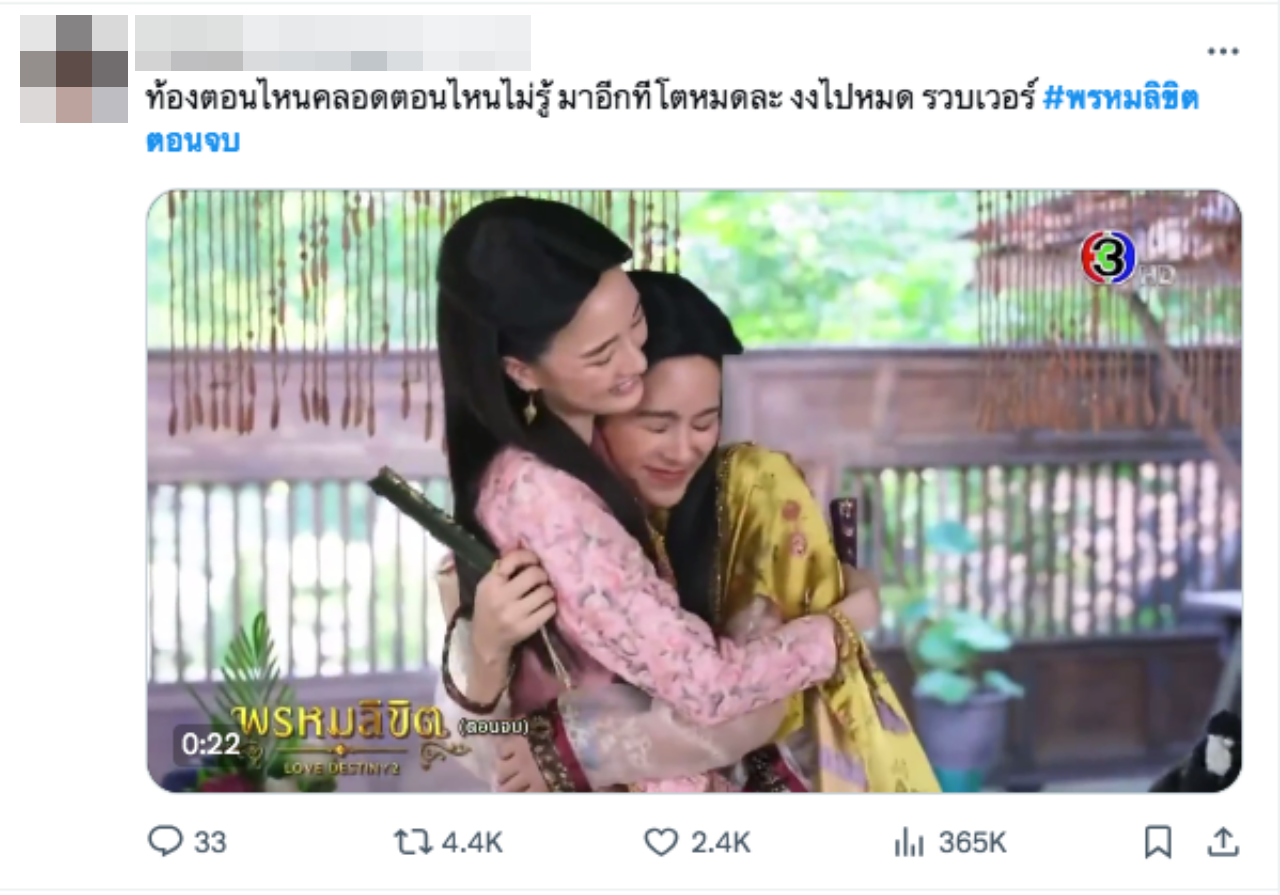Viewport: 1280px width, 895px height.
Task: Click the tweet body text starting ท้องตอนไหน
Action: [590, 99]
